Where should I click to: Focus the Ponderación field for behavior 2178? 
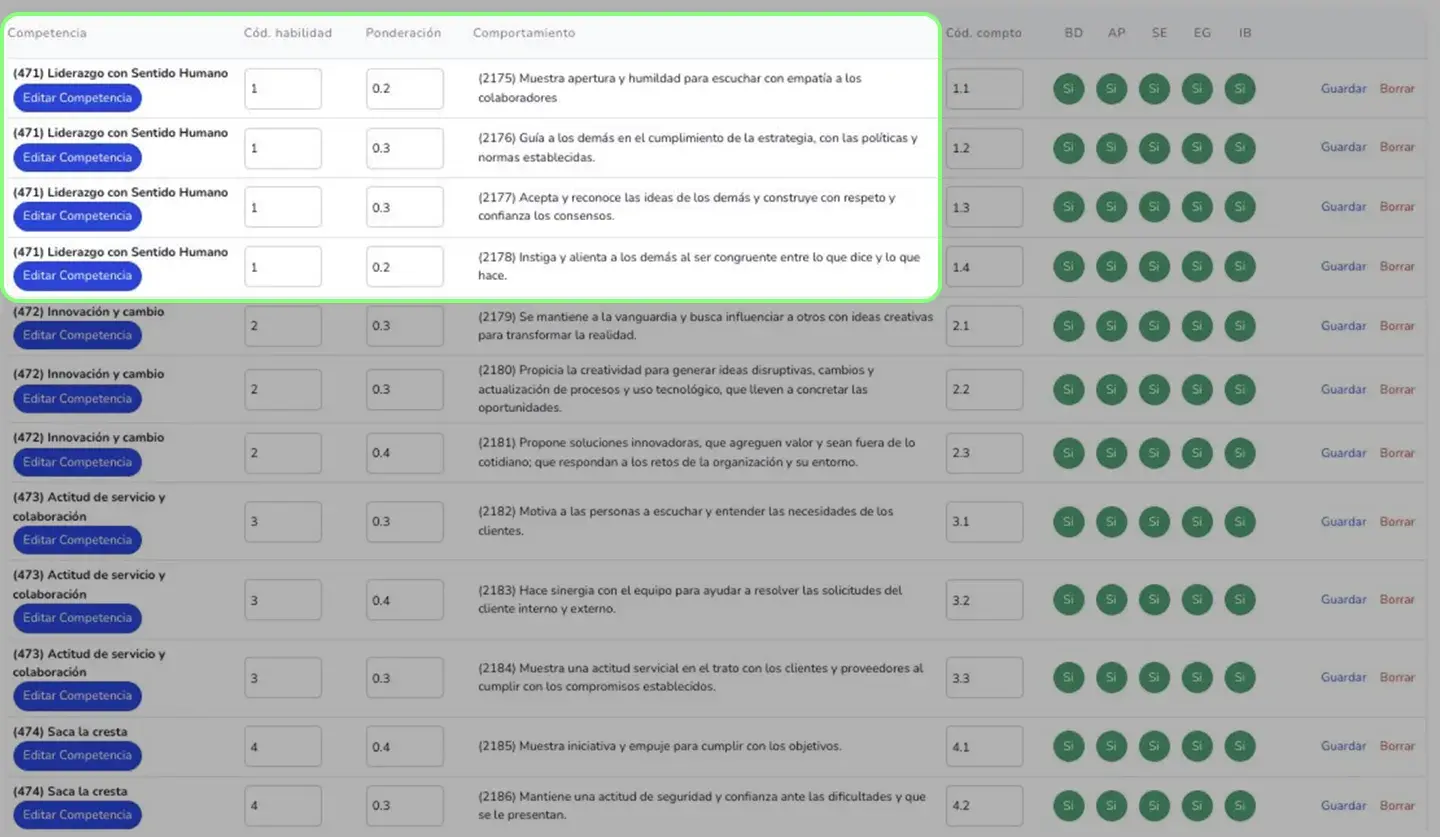[405, 267]
